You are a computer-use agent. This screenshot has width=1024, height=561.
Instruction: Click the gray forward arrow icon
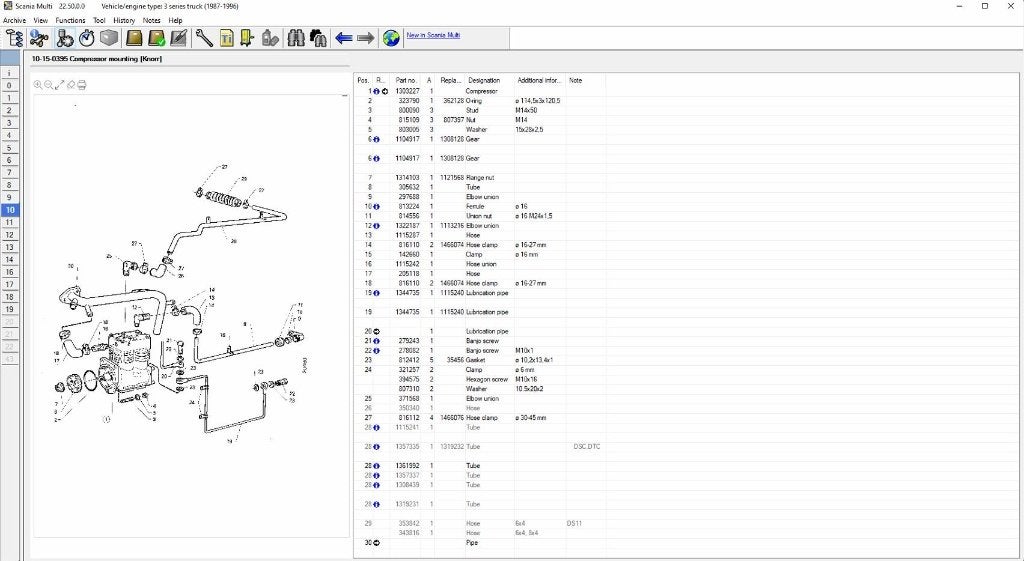pos(366,39)
